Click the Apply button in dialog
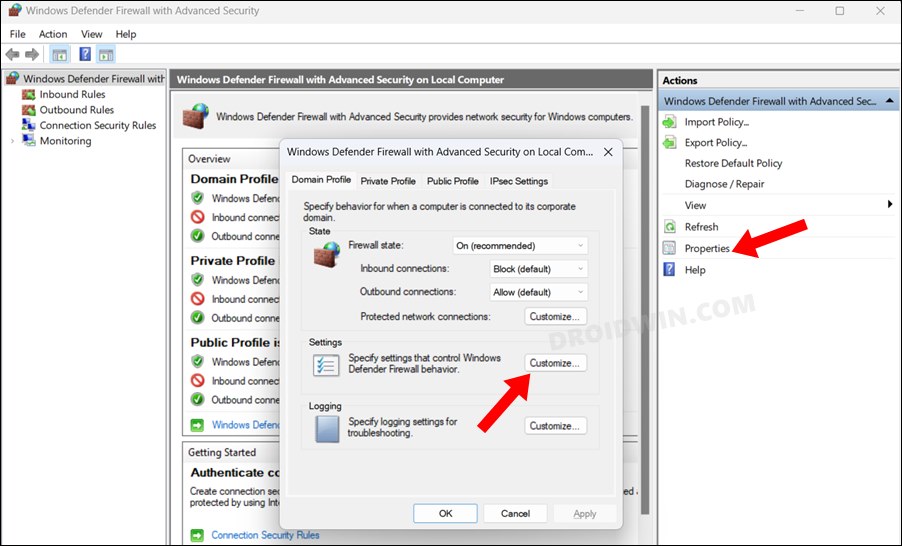Viewport: 902px width, 546px height. click(585, 513)
